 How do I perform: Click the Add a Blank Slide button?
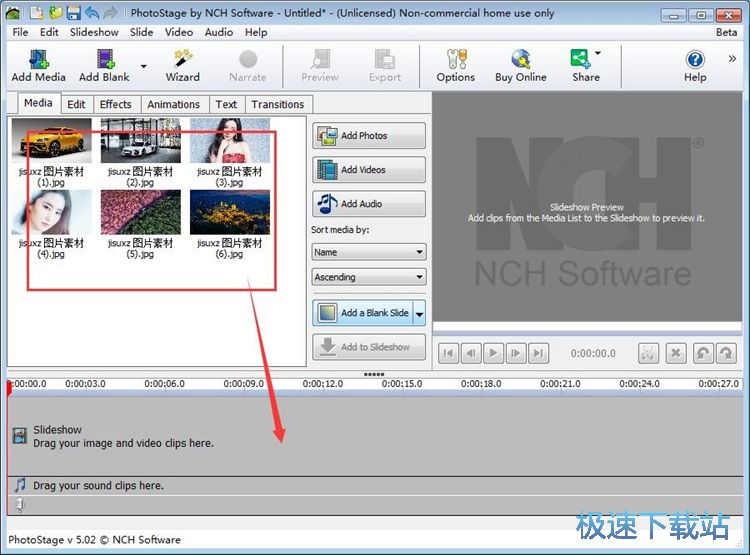[x=363, y=313]
